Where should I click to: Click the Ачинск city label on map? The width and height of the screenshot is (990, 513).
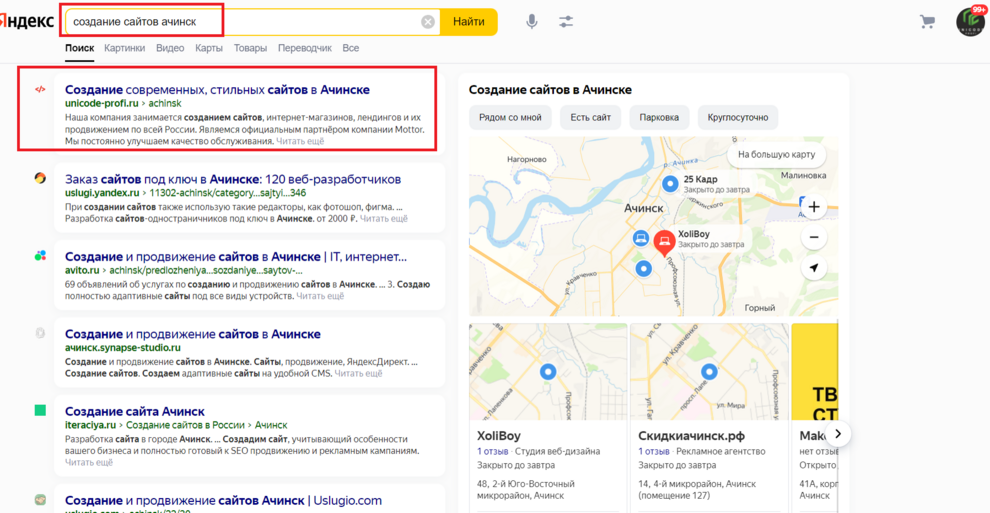pos(643,208)
